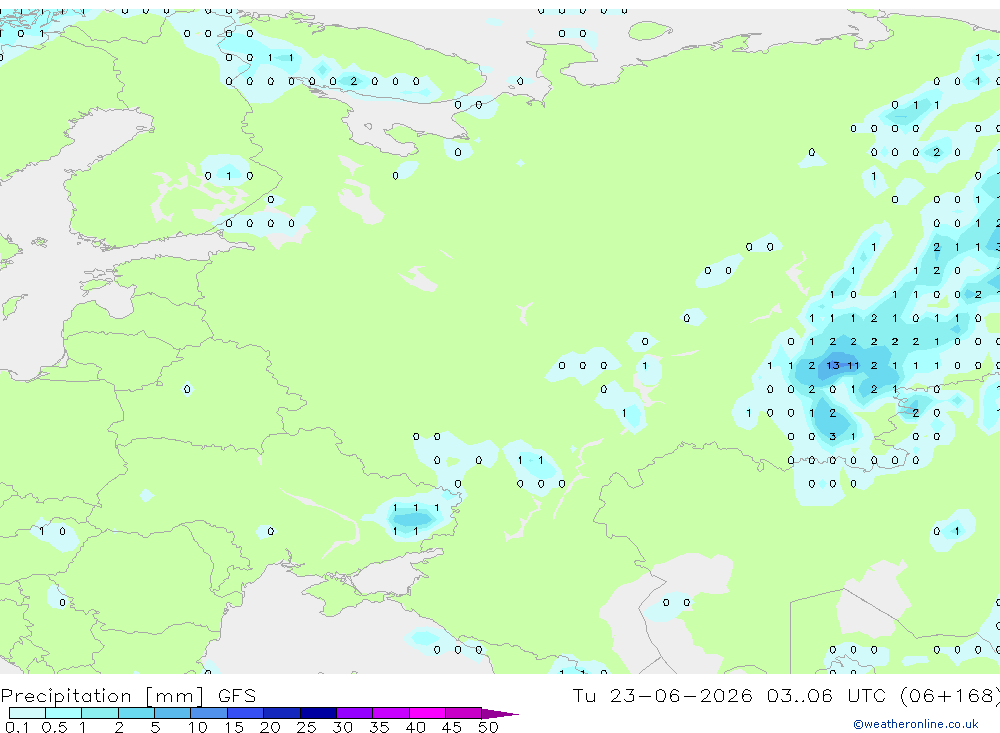
Task: Click the 1–2 mm legend swatch
Action: (x=100, y=713)
